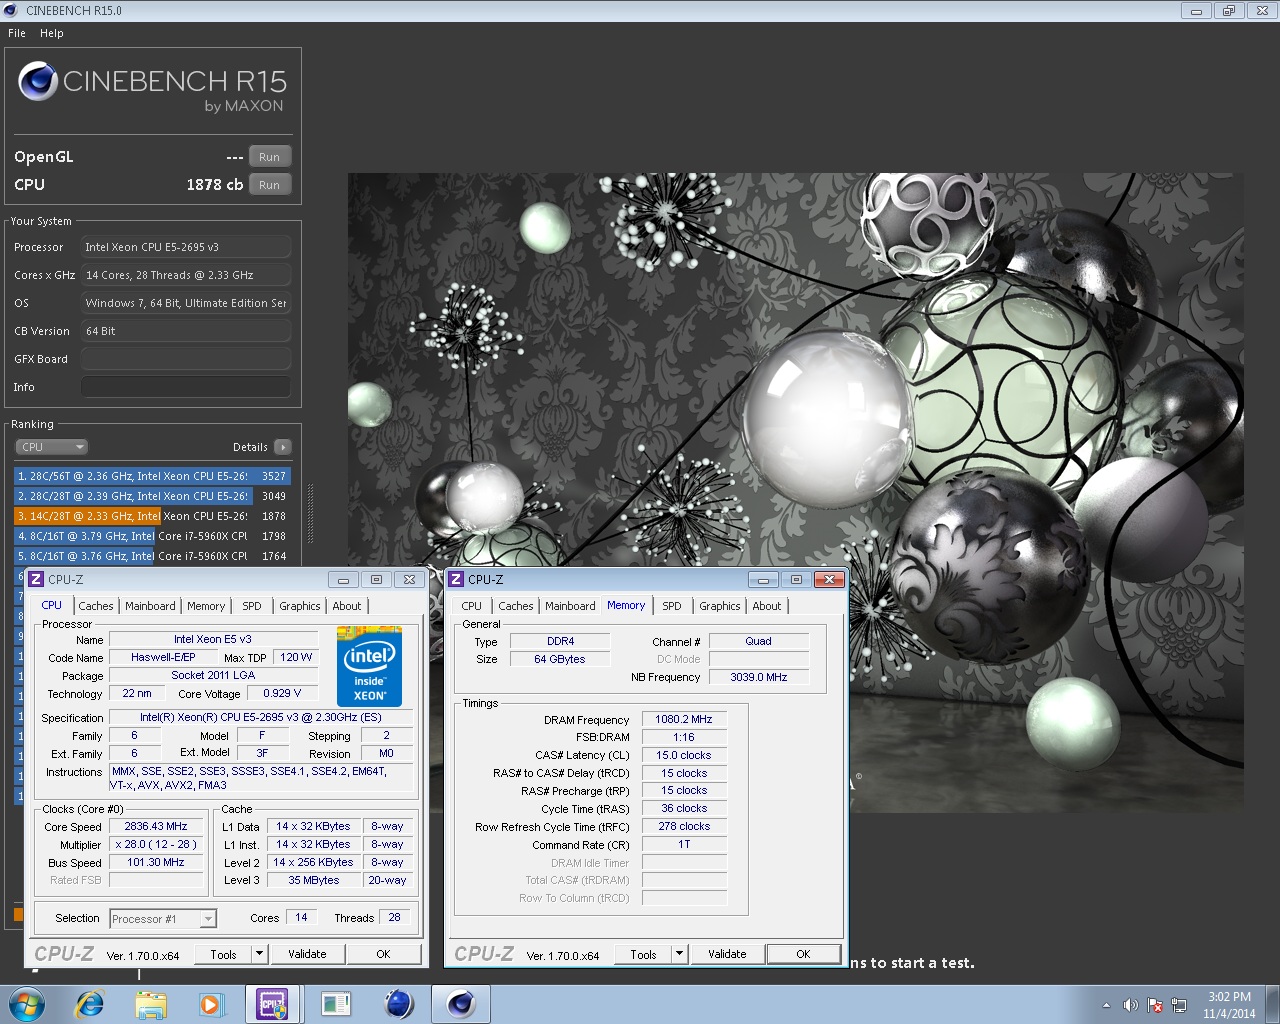Click the DRAM Frequency value 1080.2 MHz

tap(684, 719)
